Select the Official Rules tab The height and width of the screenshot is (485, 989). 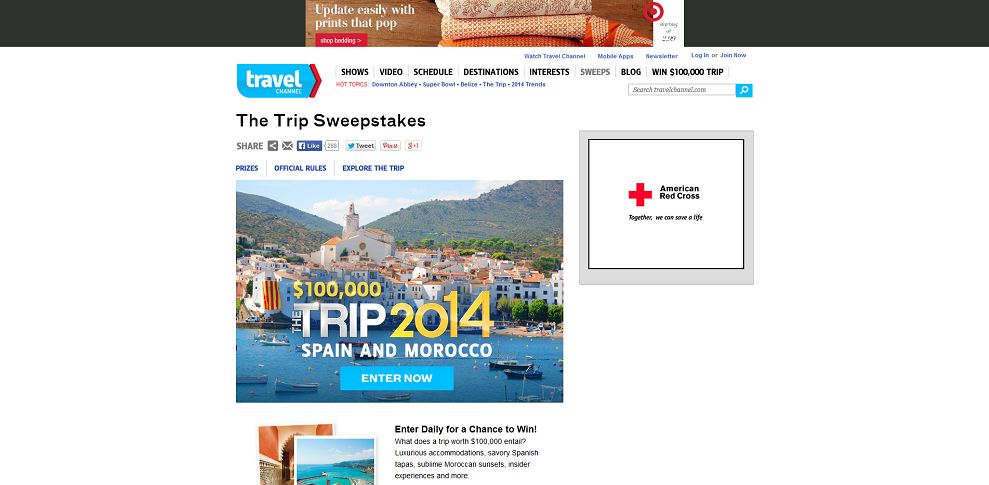coord(300,168)
